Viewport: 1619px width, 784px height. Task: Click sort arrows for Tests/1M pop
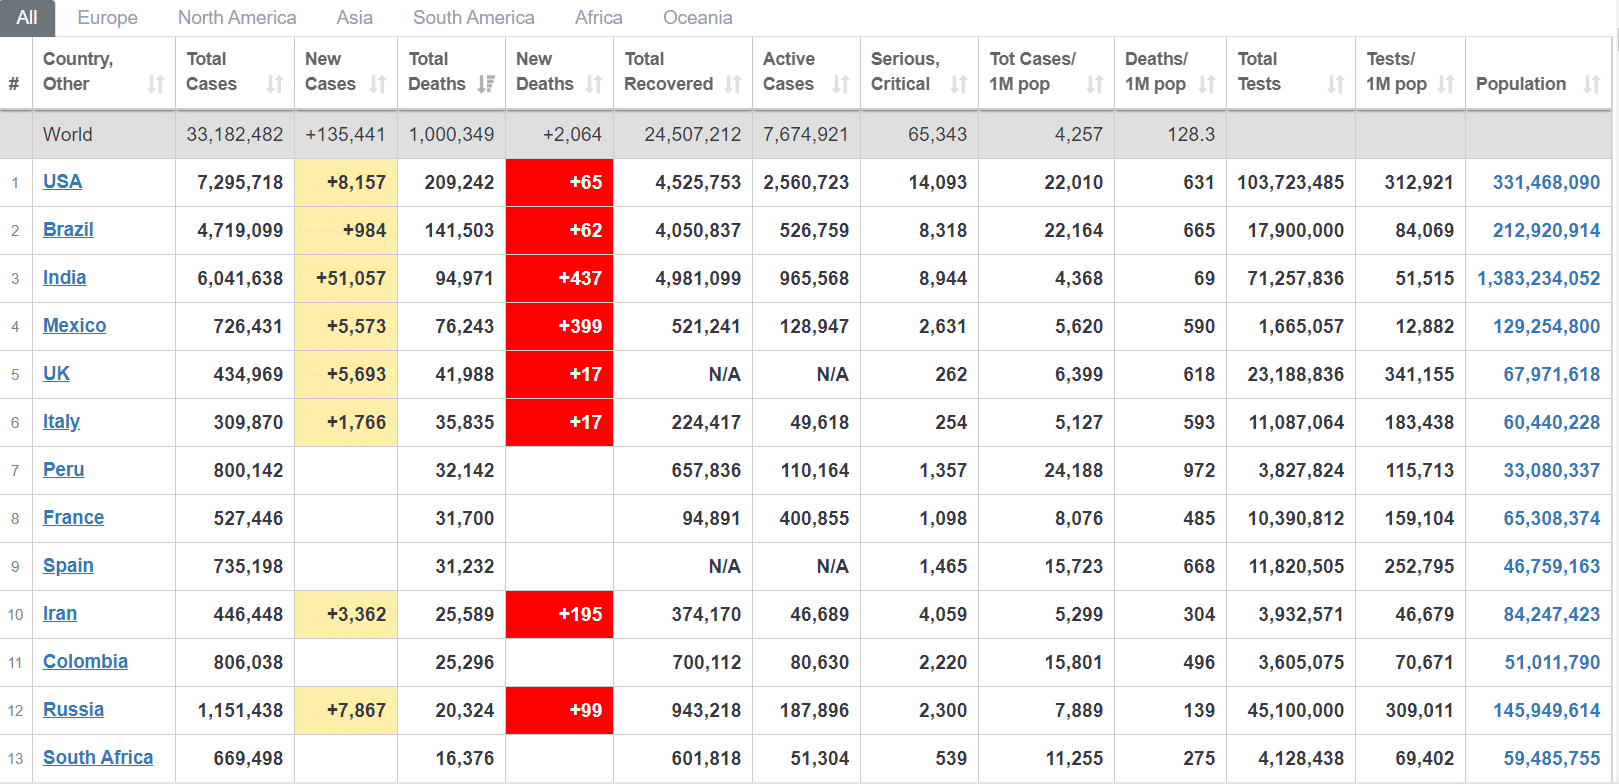pos(1446,85)
